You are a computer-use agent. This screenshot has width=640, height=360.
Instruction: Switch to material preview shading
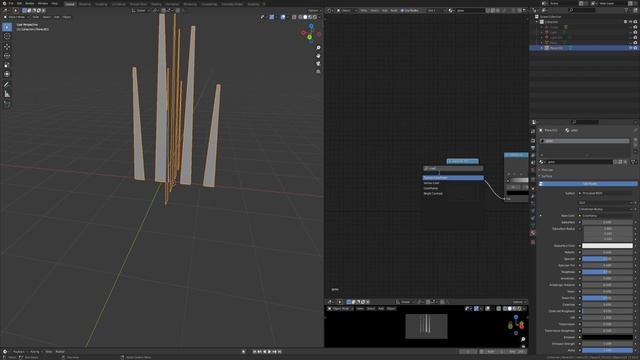tap(310, 17)
